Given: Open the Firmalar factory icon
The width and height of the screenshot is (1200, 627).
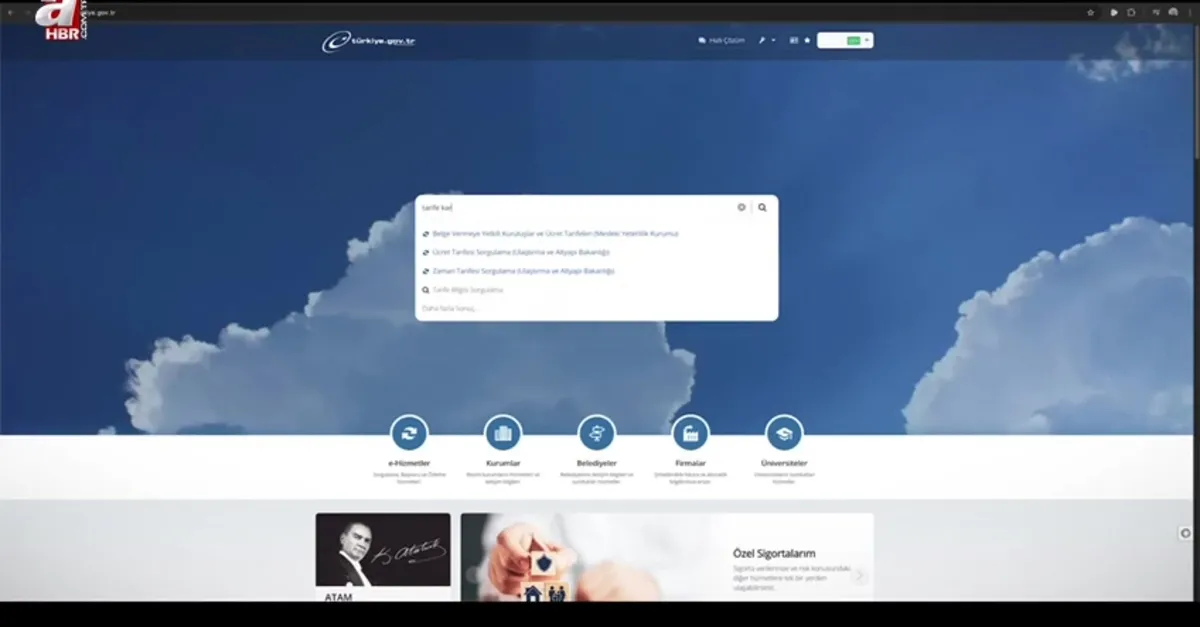Looking at the screenshot, I should tap(690, 433).
